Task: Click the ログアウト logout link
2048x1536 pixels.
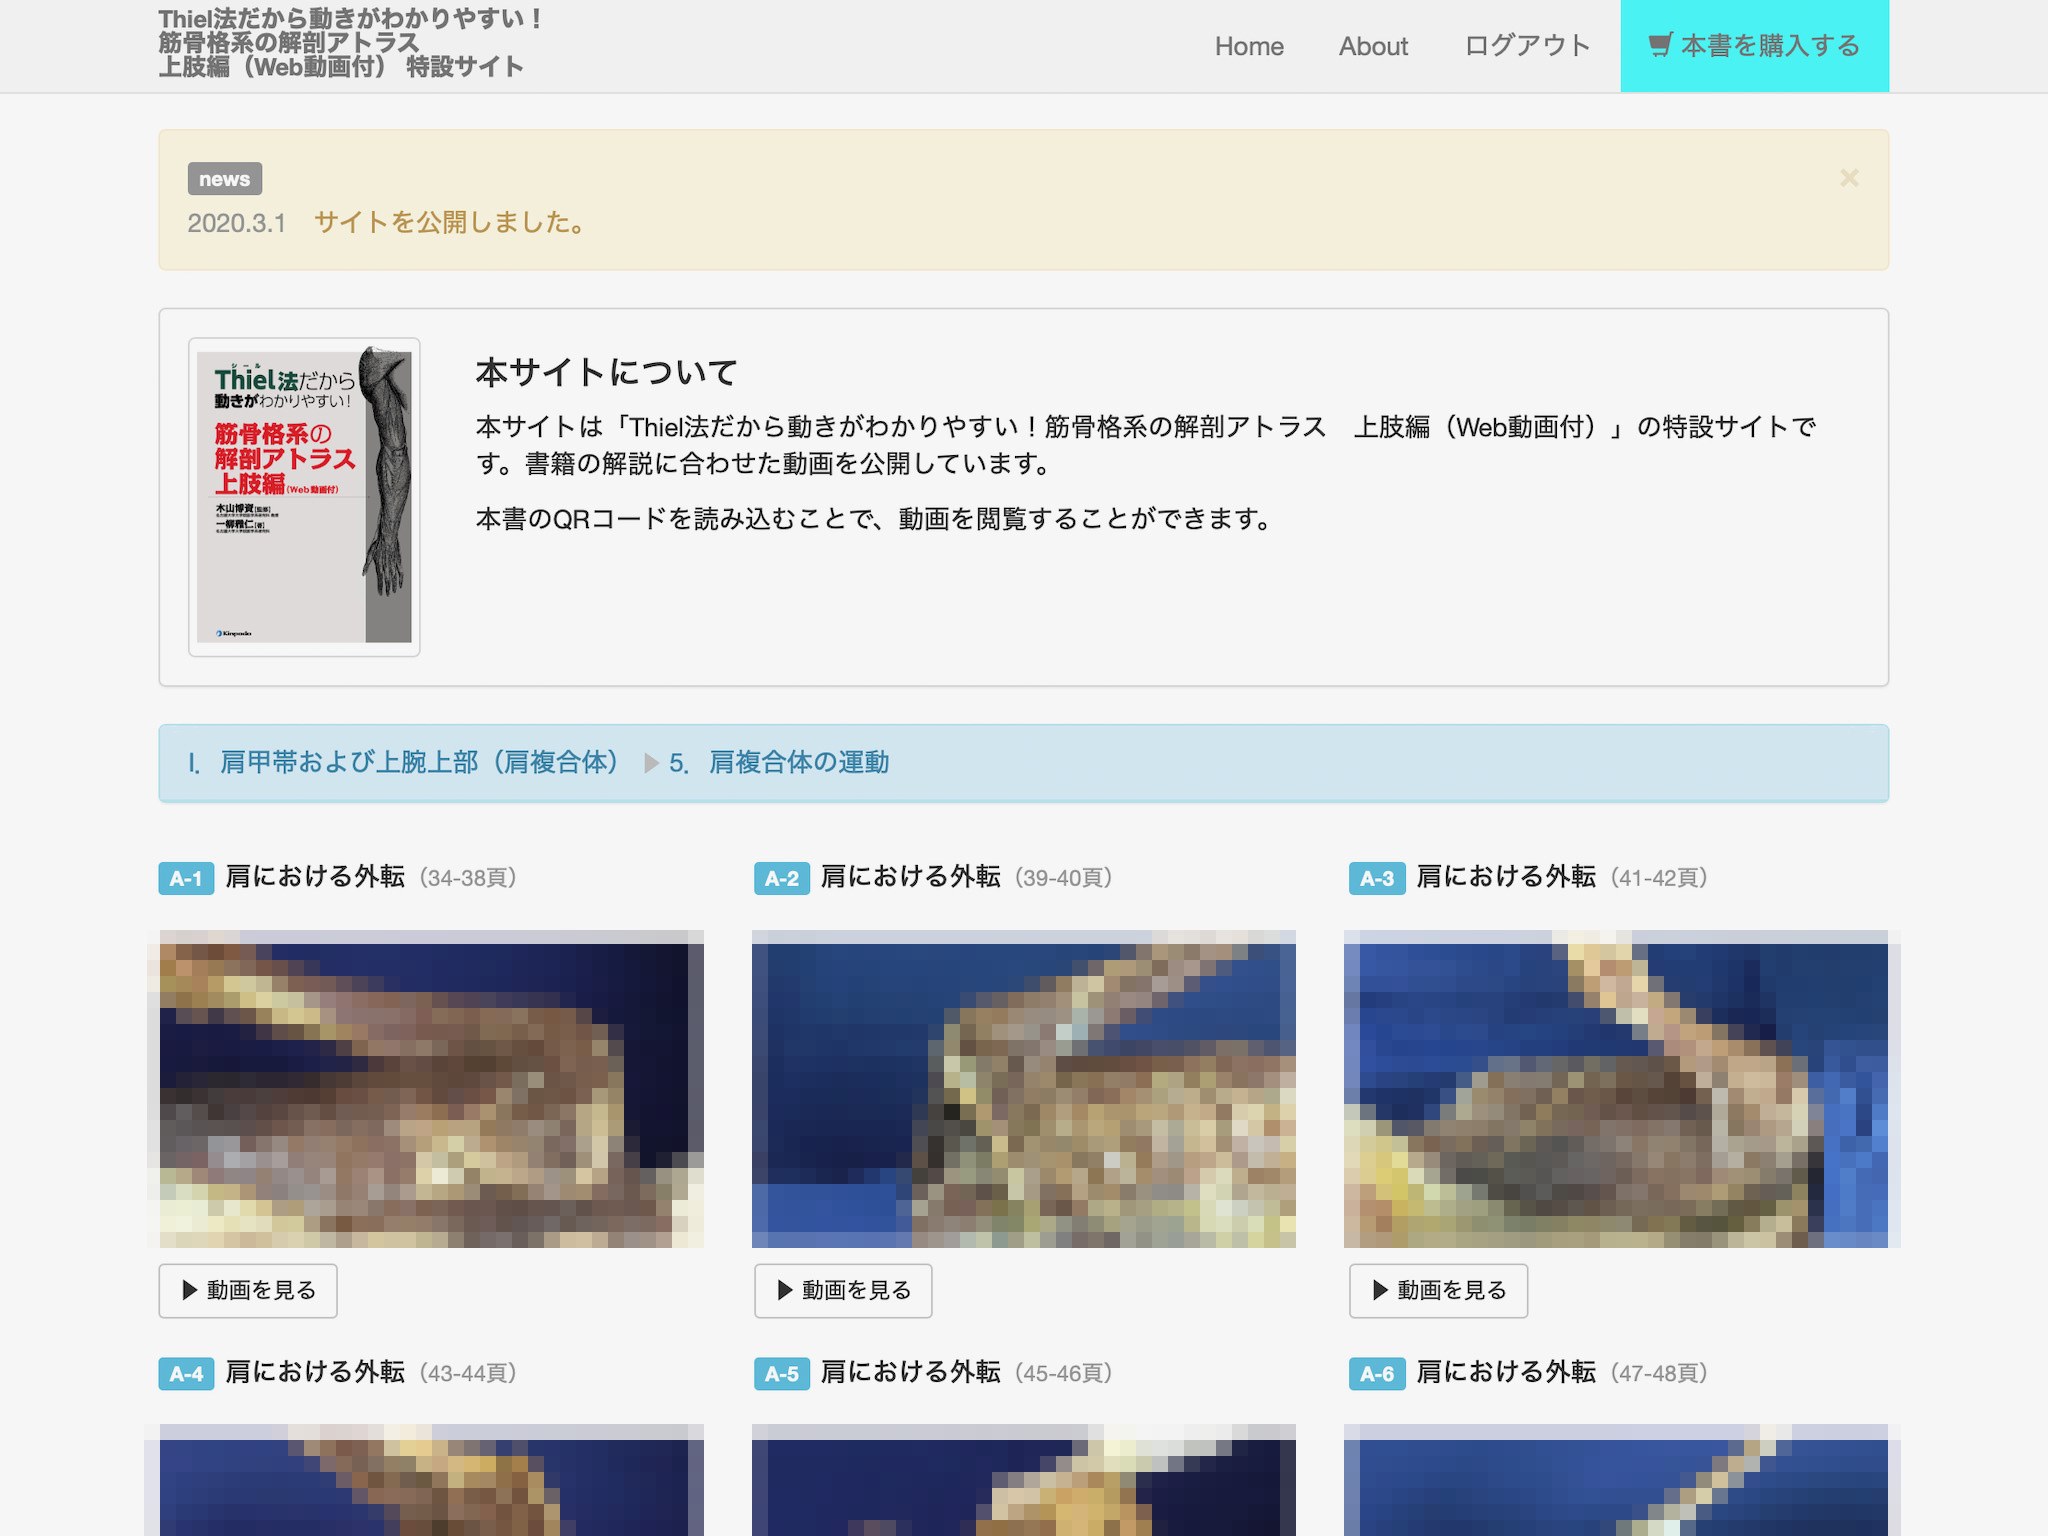Action: tap(1527, 46)
